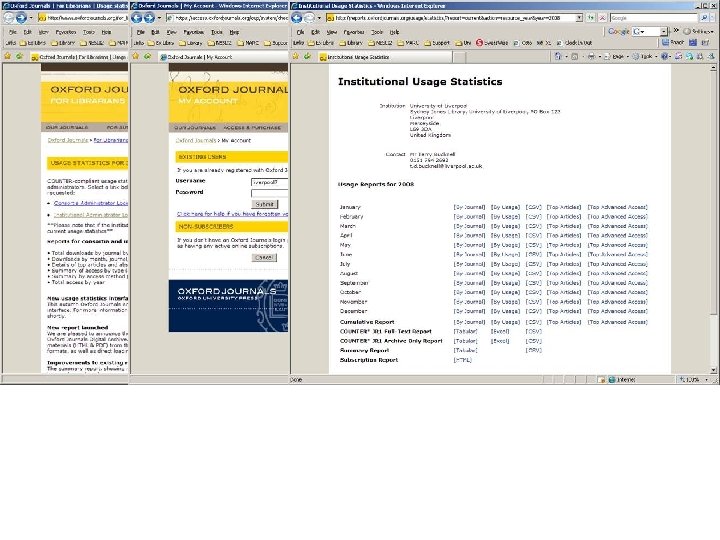Screen dimensions: 720x540
Task: Click Access & Purchase nav item in My Account
Action: click(252, 128)
